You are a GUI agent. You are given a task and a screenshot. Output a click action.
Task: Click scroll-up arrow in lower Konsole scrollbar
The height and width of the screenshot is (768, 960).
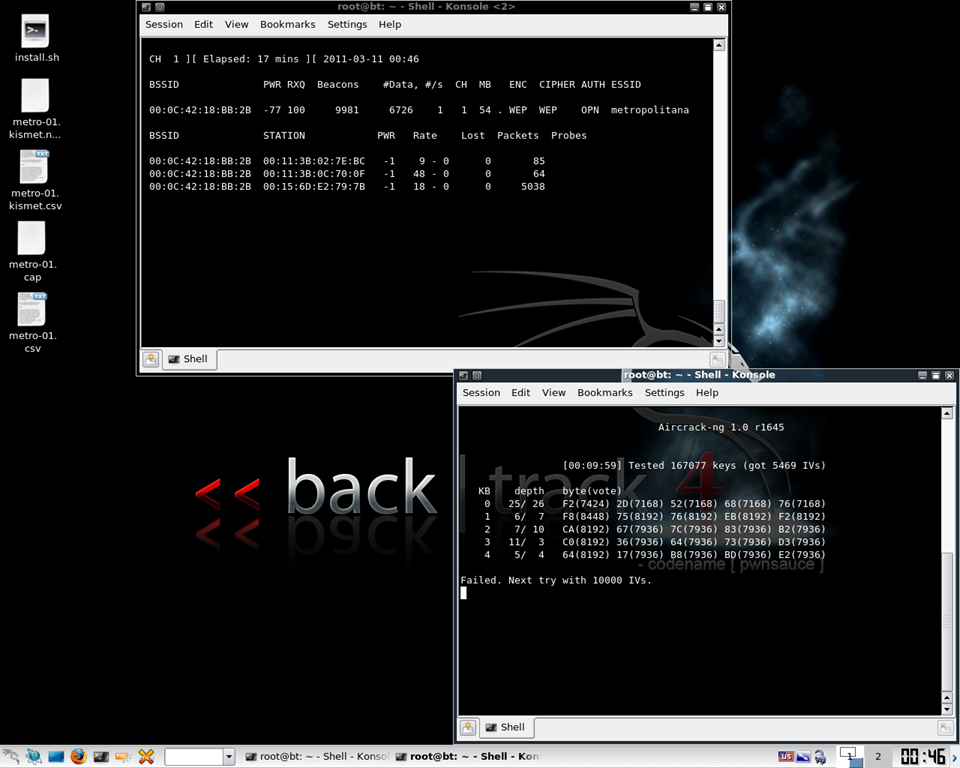pyautogui.click(x=947, y=413)
